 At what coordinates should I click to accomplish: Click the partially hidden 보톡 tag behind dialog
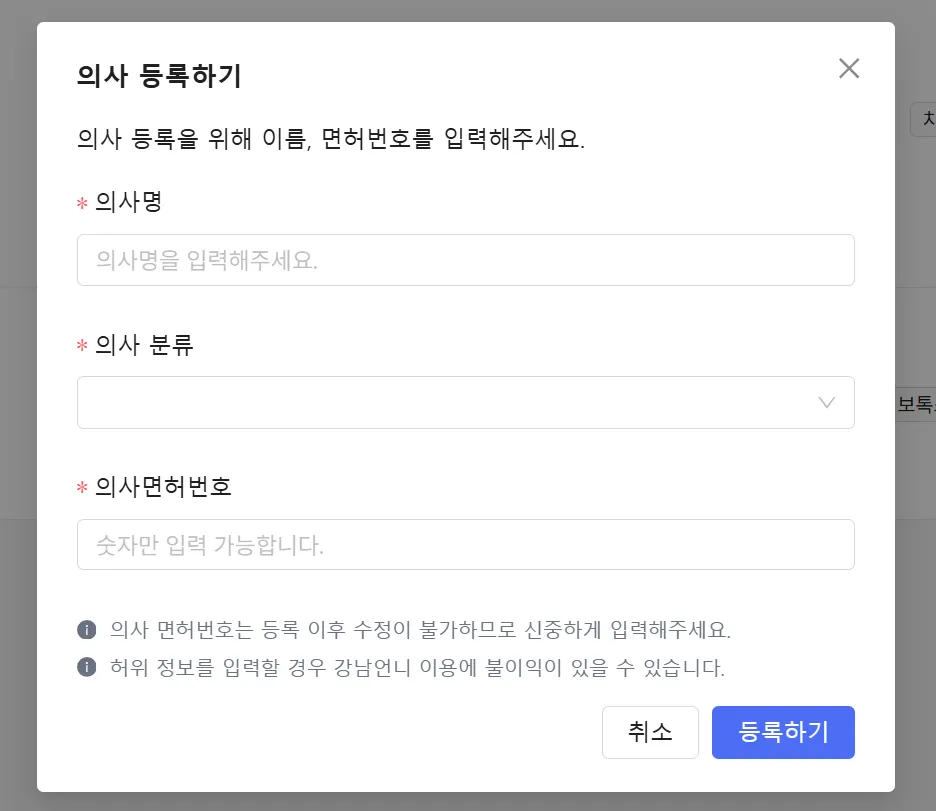916,404
